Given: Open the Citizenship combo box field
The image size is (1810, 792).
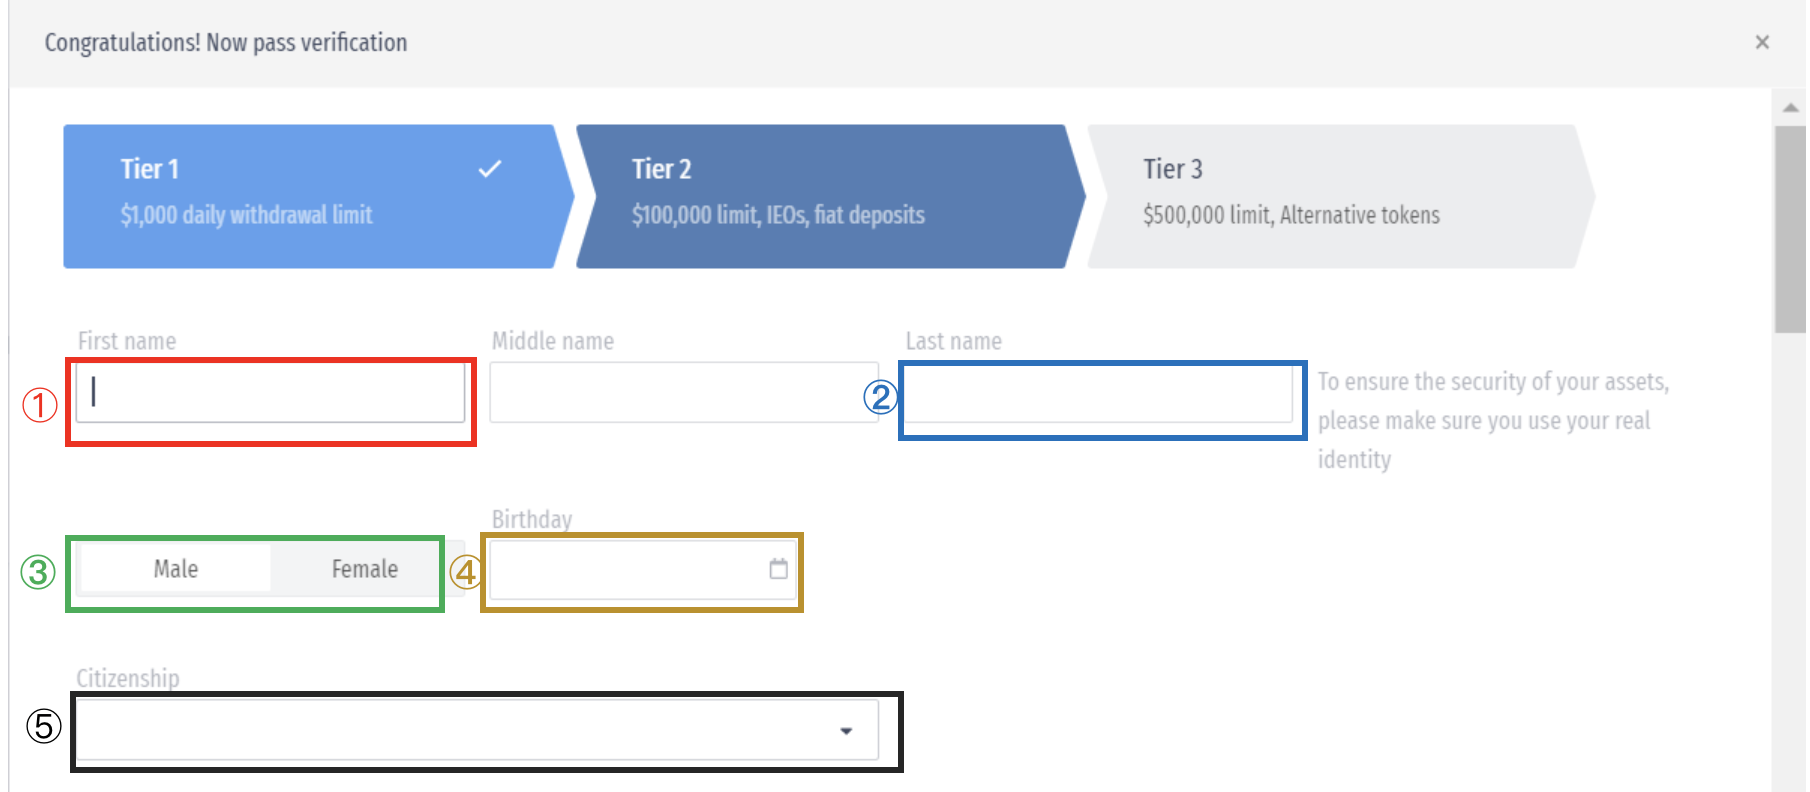Looking at the screenshot, I should (x=450, y=731).
